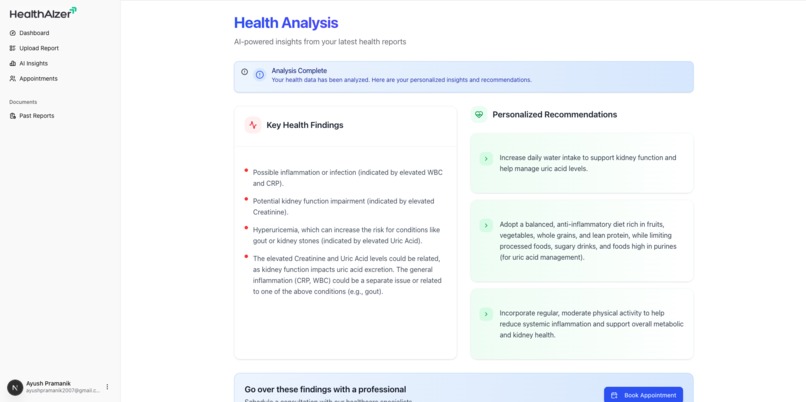This screenshot has height=402, width=806.
Task: Open the user account options menu
Action: pos(107,387)
